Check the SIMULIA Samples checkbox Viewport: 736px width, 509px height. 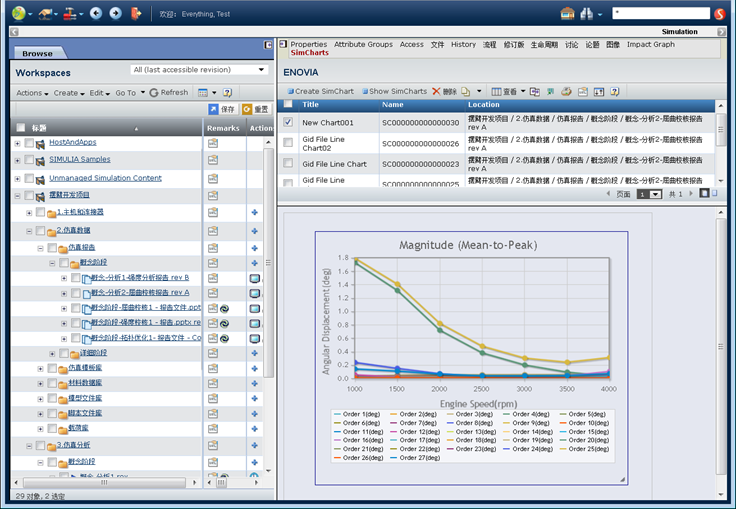pyautogui.click(x=29, y=160)
